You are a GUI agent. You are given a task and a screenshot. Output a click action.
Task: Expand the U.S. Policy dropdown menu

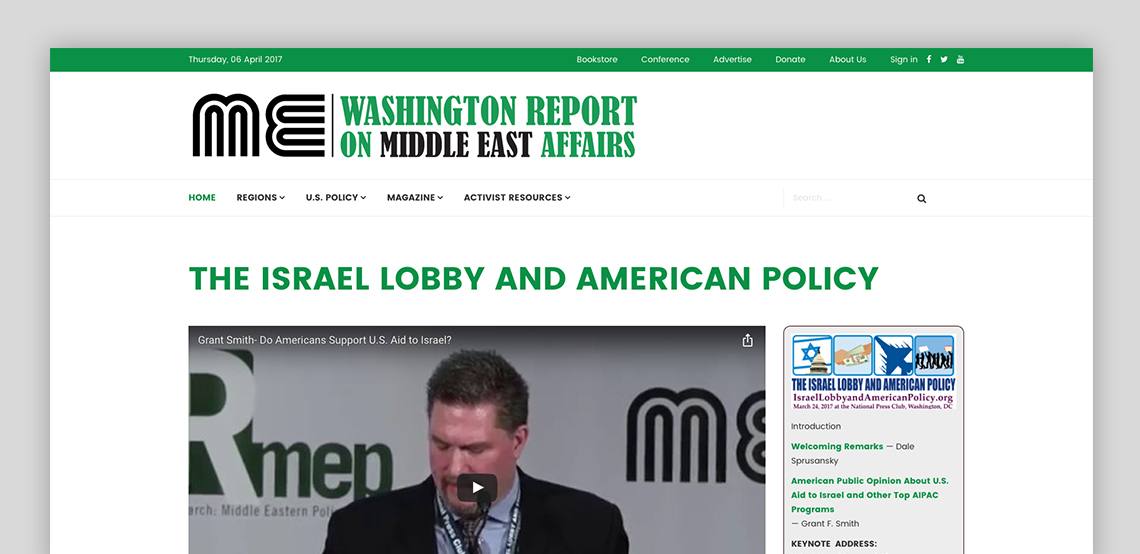(335, 198)
